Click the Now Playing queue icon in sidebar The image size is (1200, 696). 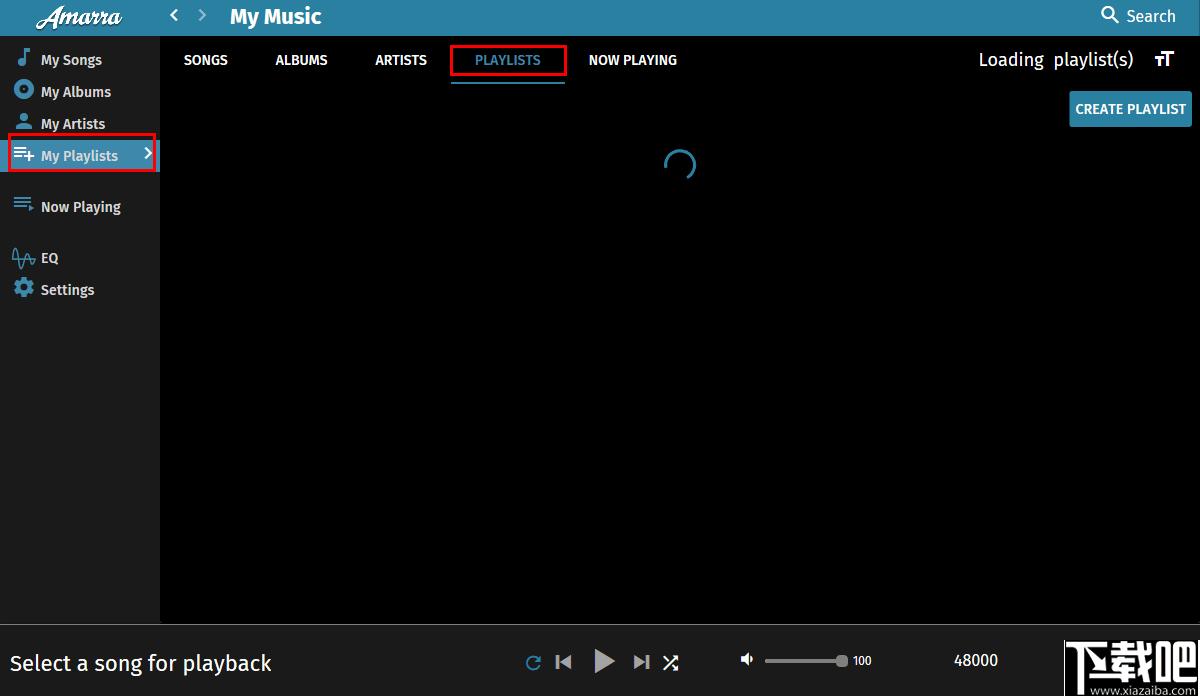tap(23, 205)
